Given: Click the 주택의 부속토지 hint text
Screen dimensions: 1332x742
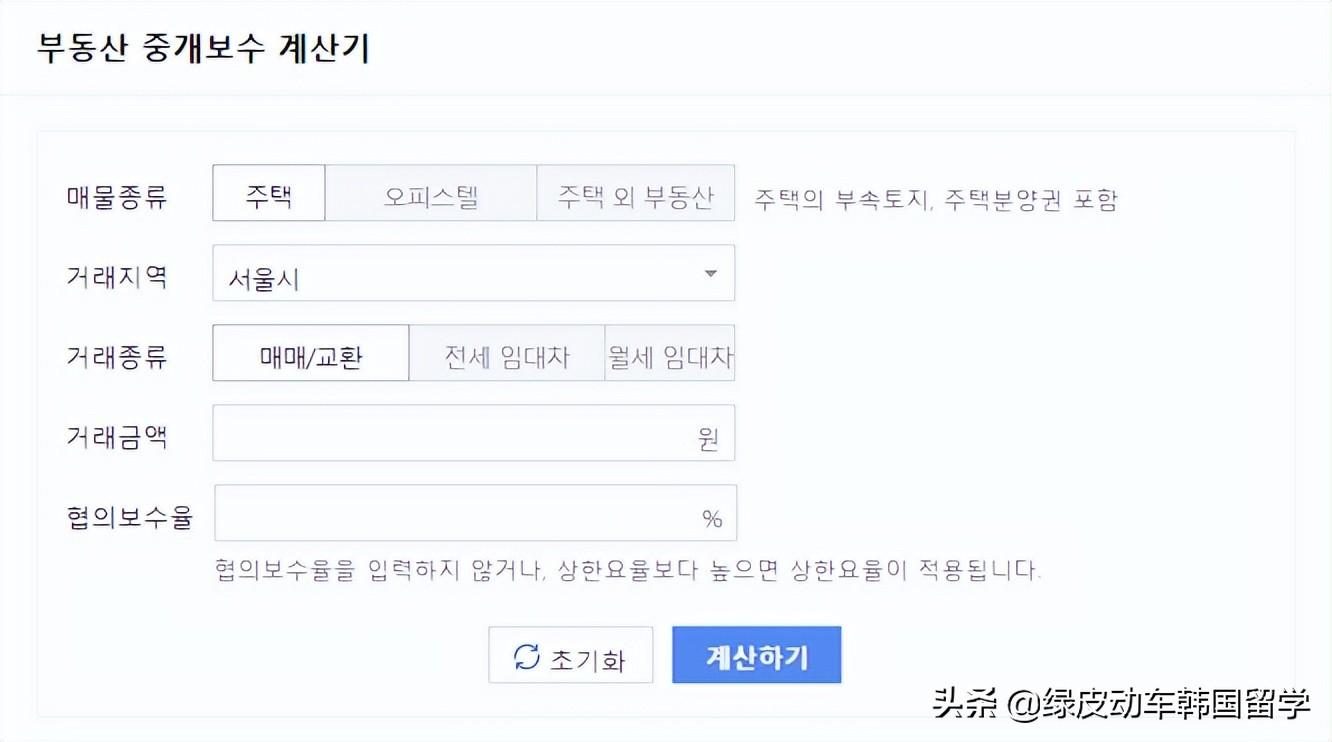Looking at the screenshot, I should [x=935, y=198].
